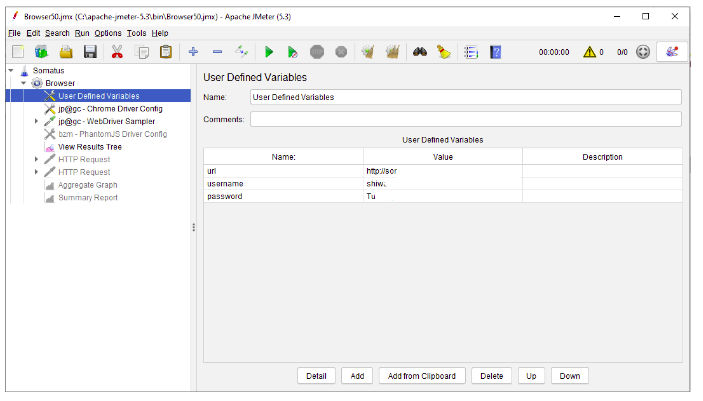Open the Run menu
Viewport: 703px width, 401px height.
(x=82, y=33)
